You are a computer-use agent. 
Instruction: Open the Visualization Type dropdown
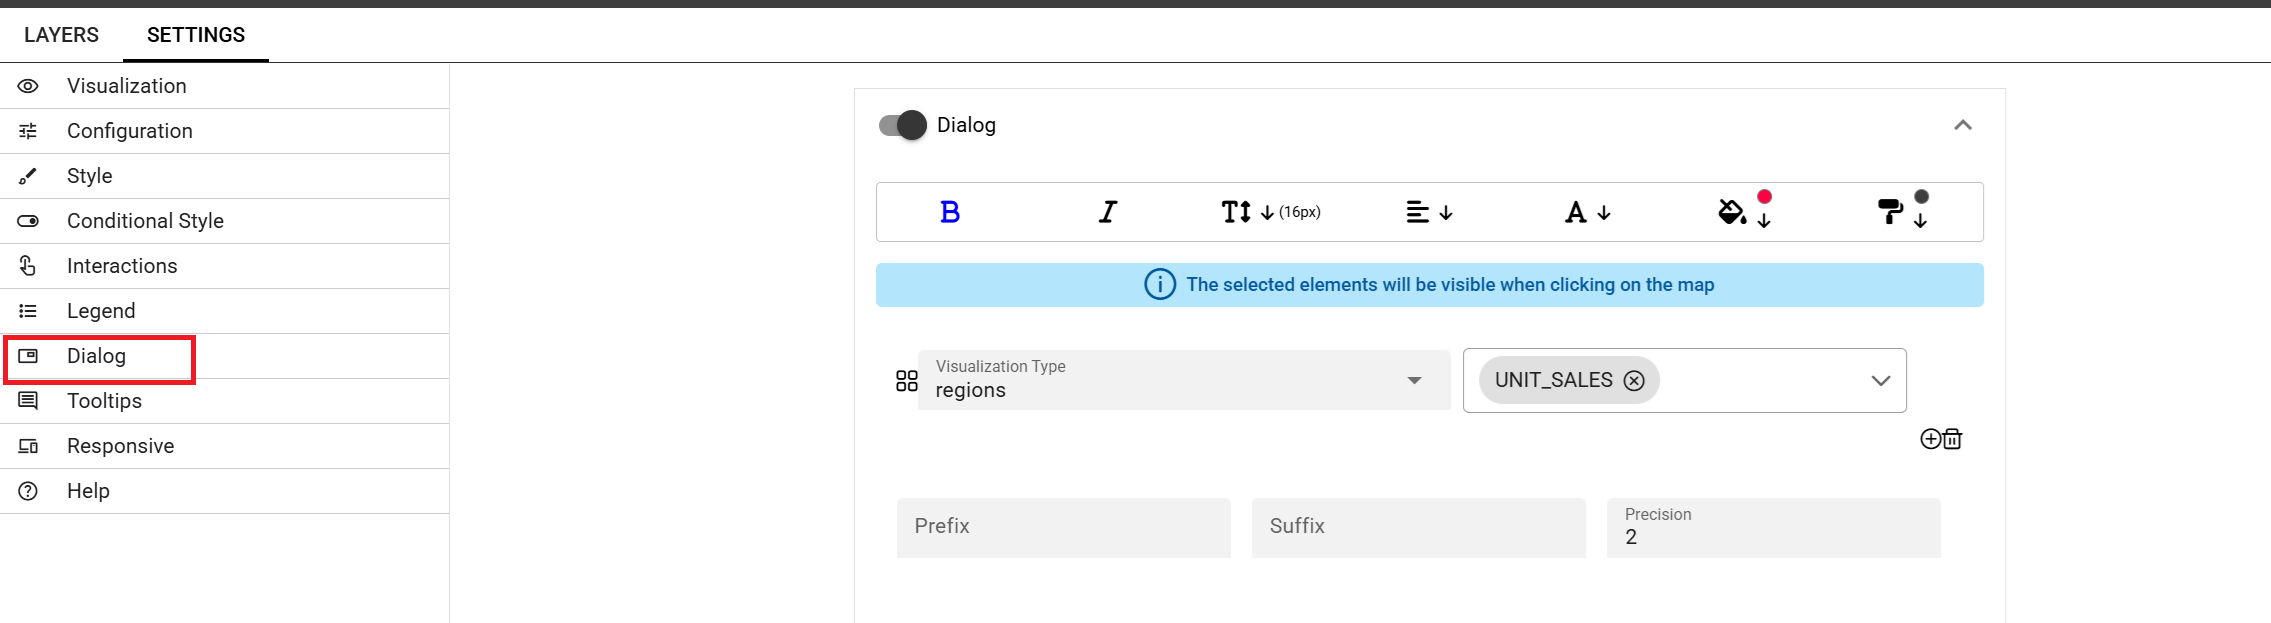tap(1184, 380)
